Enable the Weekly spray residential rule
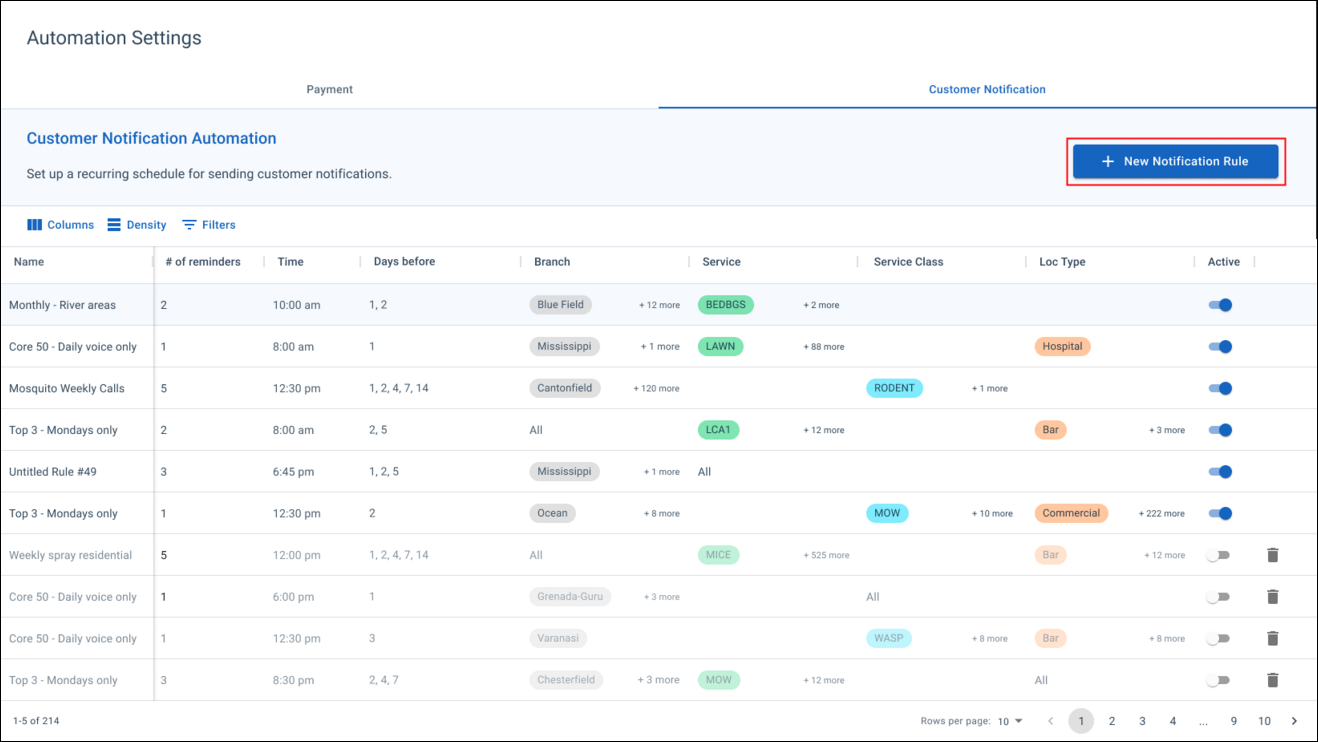 [x=1219, y=554]
